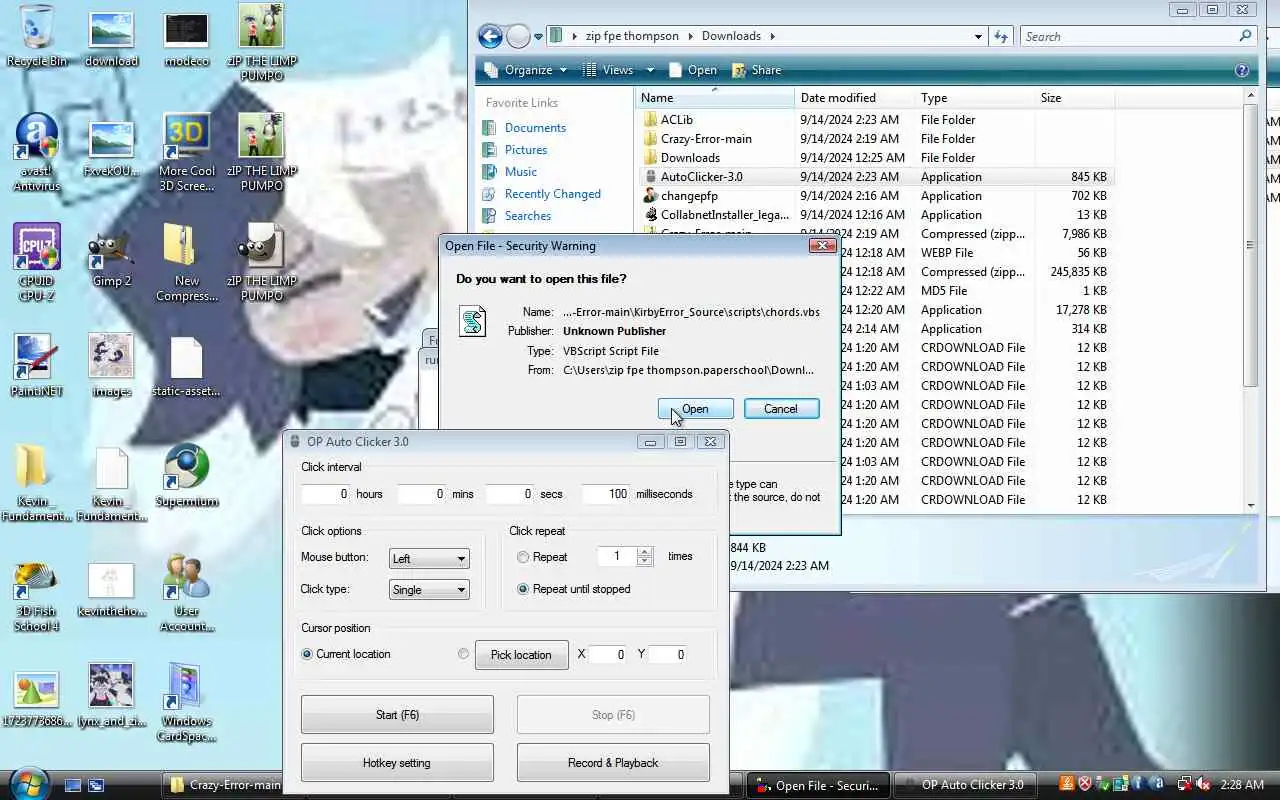Click Open in the Security Warning dialog
This screenshot has height=800, width=1280.
click(696, 409)
